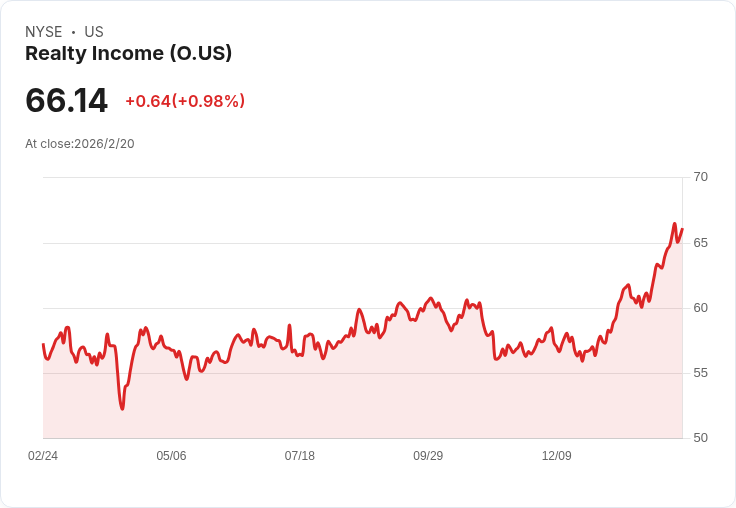
Task: Click the NYSE exchange label
Action: pyautogui.click(x=44, y=32)
